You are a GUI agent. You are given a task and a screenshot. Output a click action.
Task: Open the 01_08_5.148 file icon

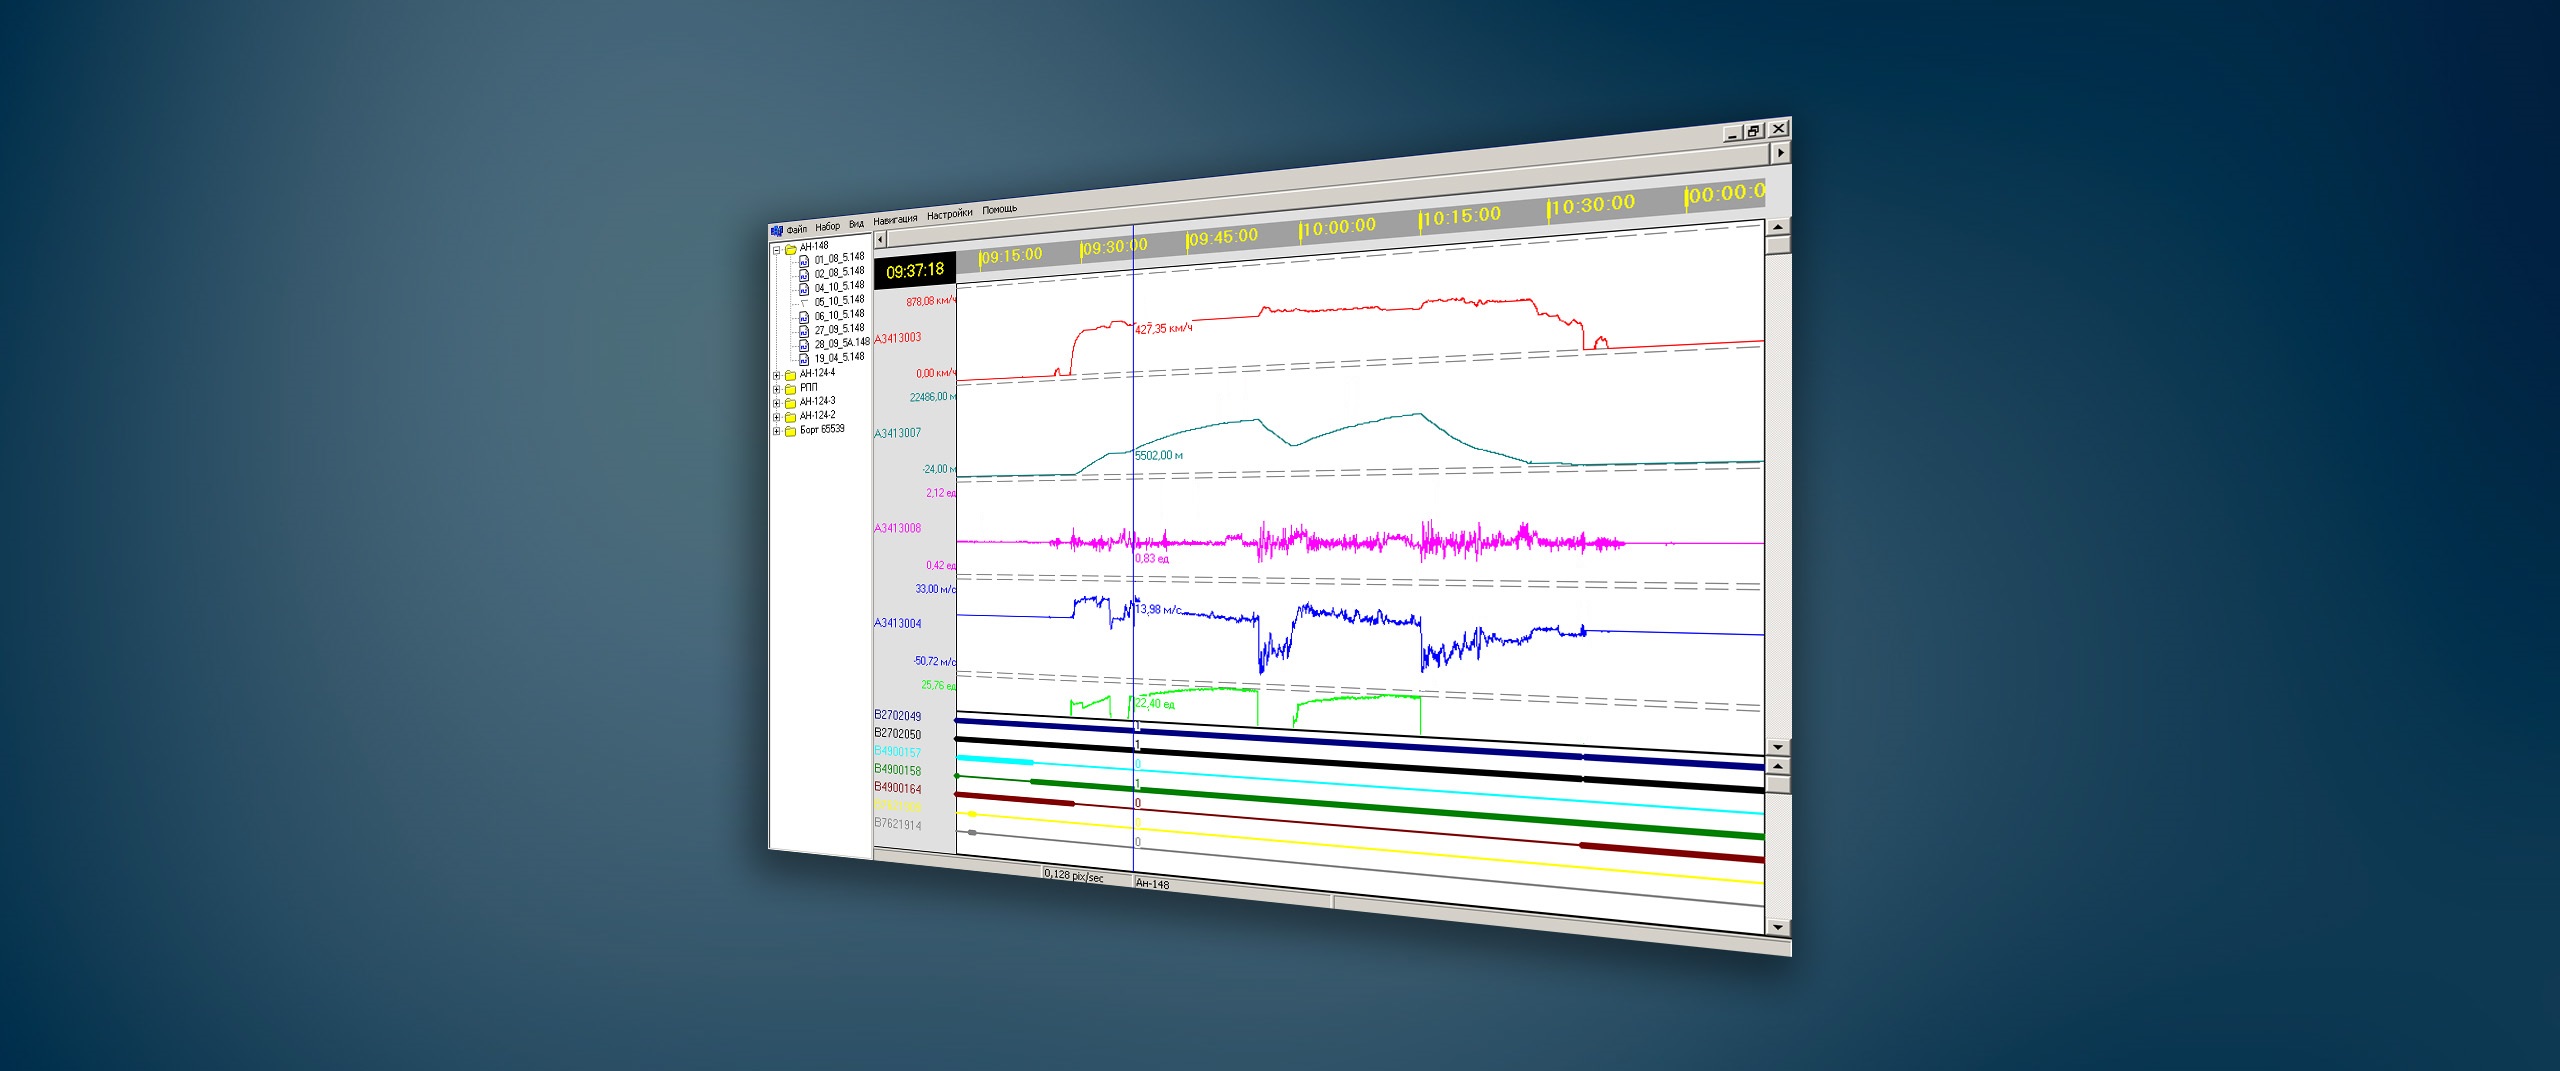tap(803, 261)
